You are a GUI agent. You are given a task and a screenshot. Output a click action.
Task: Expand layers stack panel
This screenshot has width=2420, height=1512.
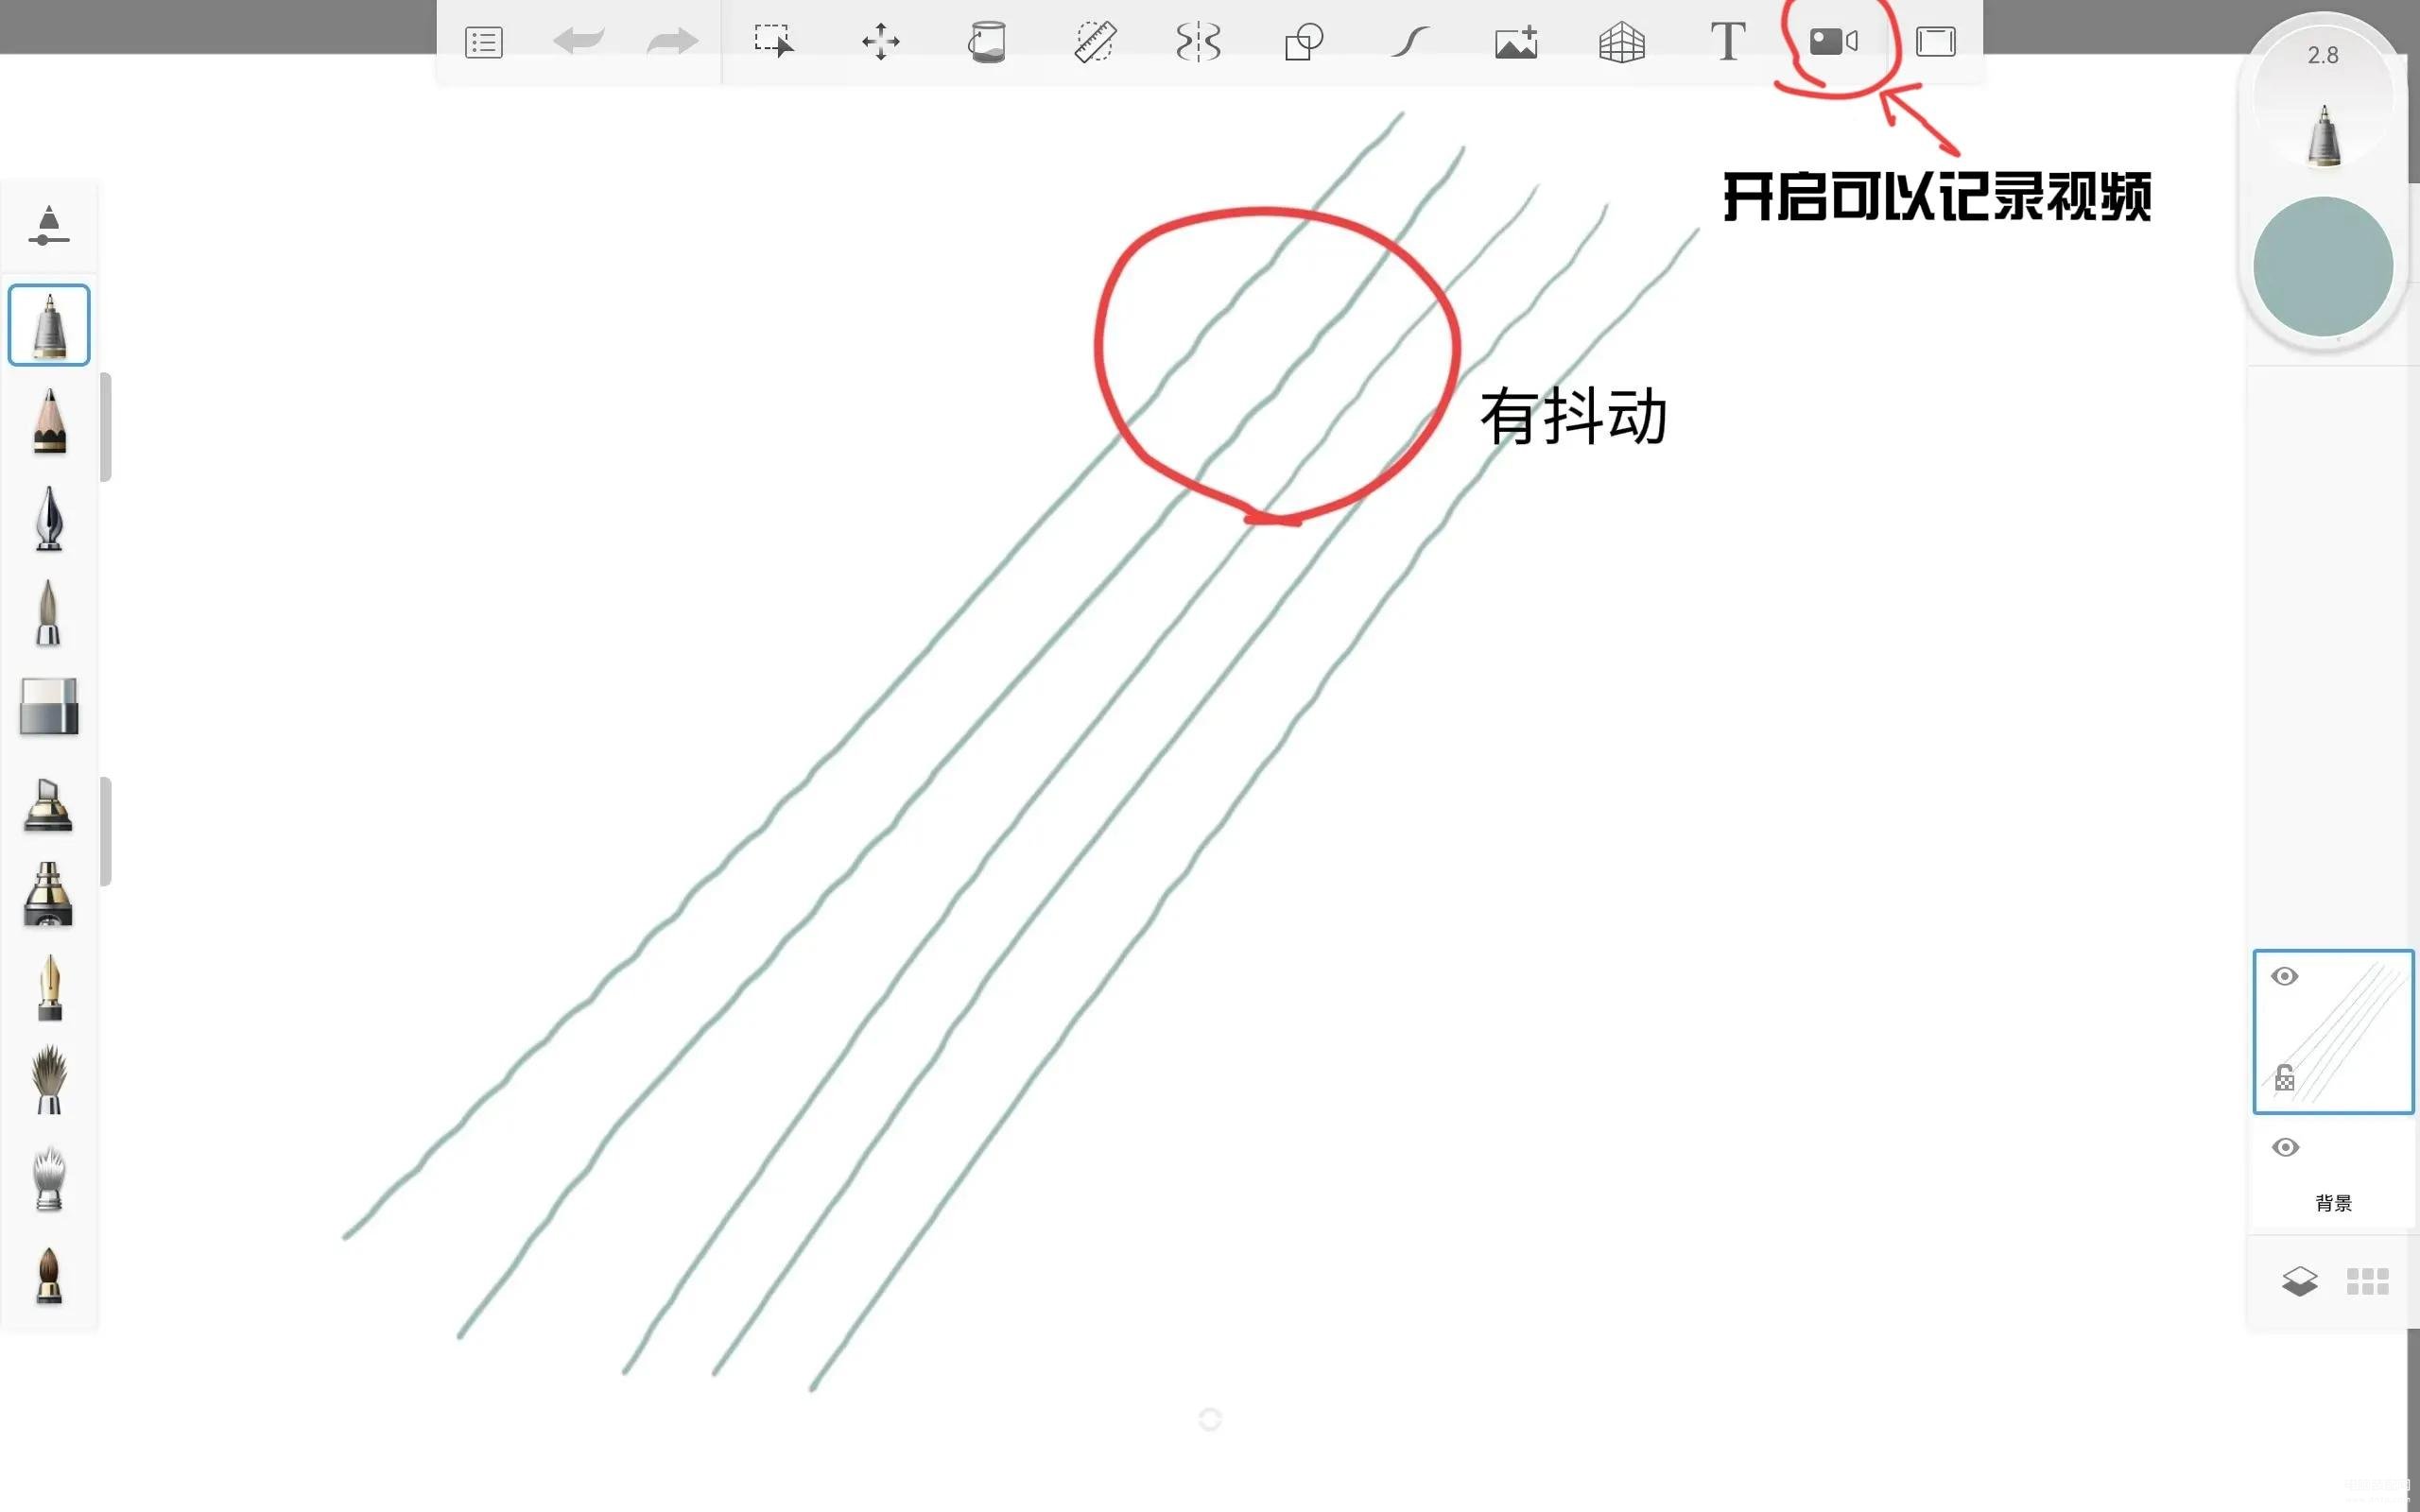[2300, 1280]
